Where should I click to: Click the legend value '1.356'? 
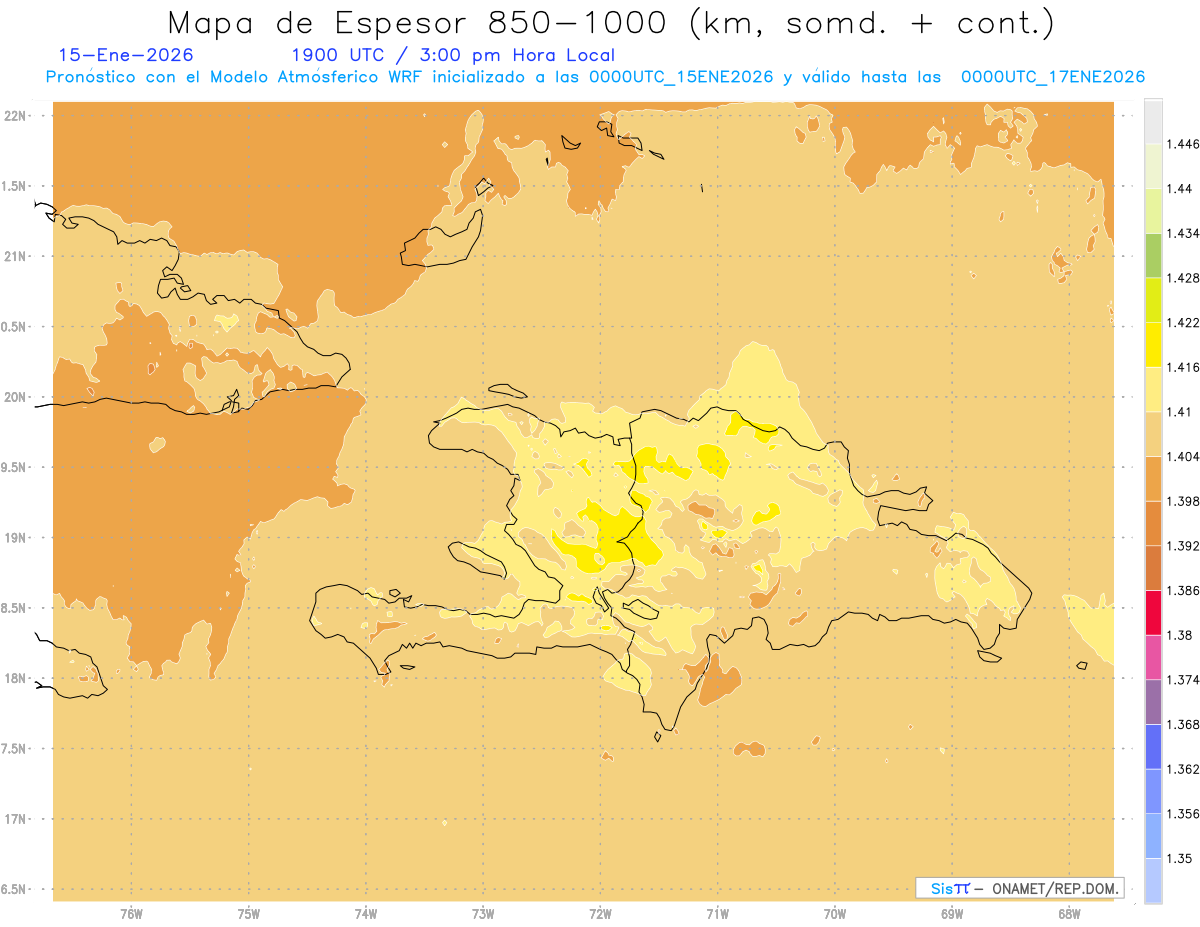click(1183, 814)
